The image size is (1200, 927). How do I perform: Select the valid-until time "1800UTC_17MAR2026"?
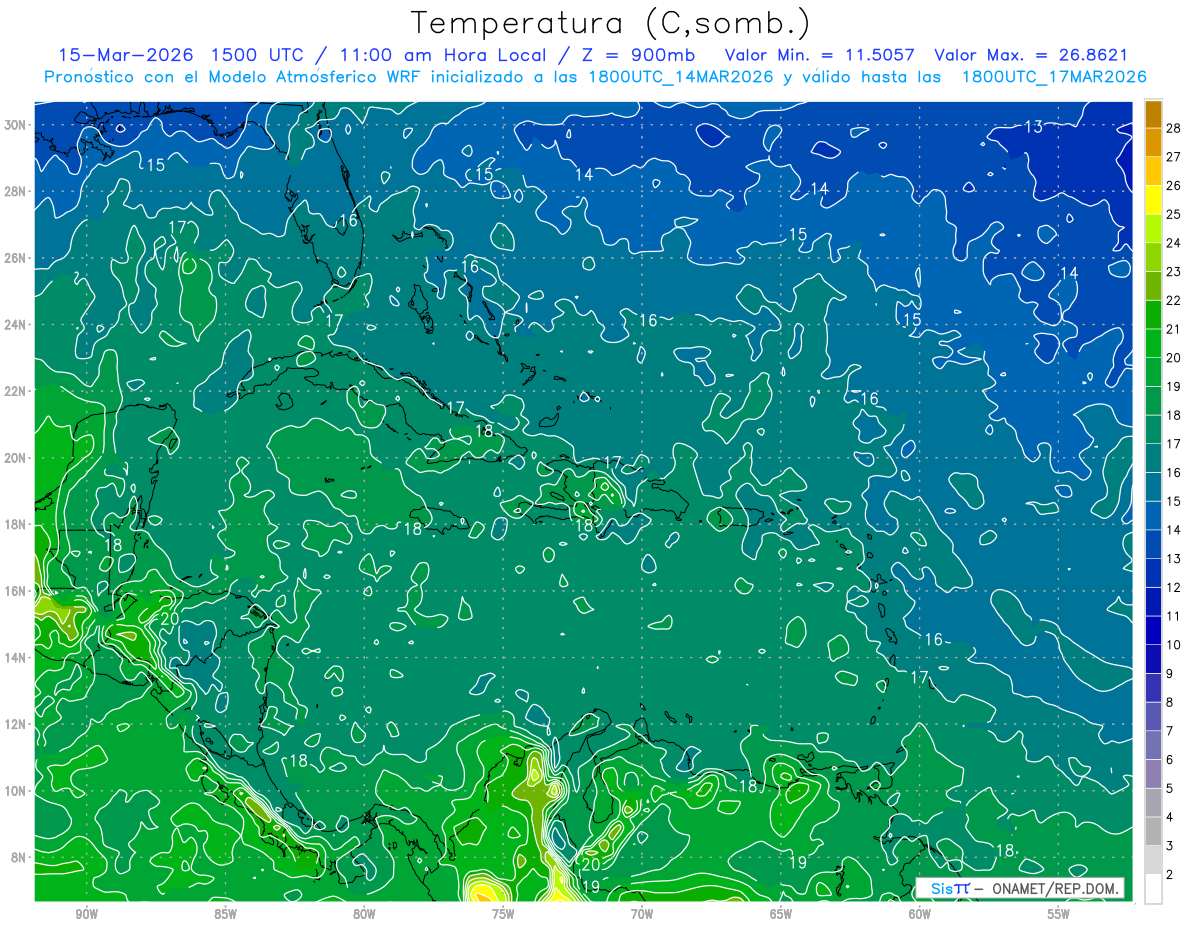point(1053,77)
